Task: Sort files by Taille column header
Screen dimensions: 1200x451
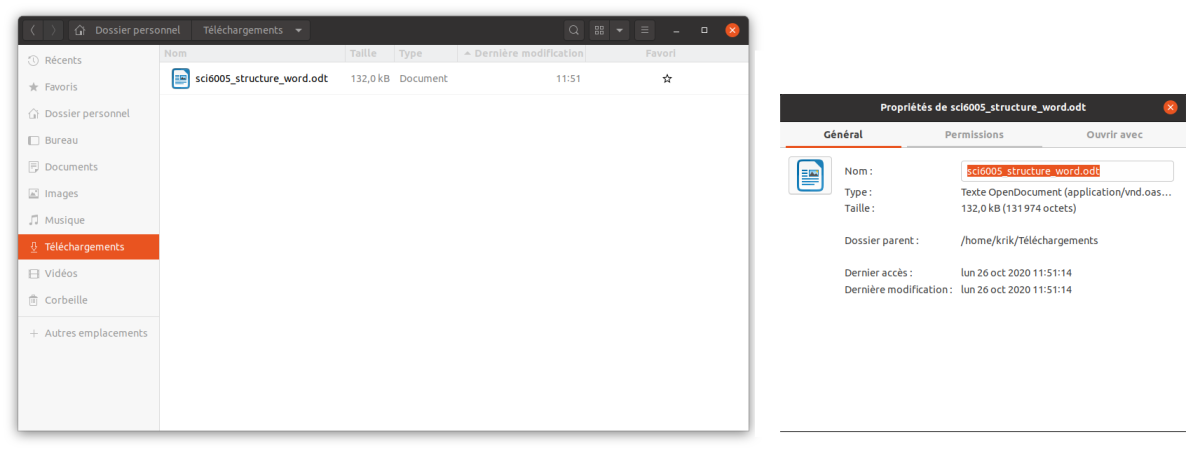Action: [362, 53]
